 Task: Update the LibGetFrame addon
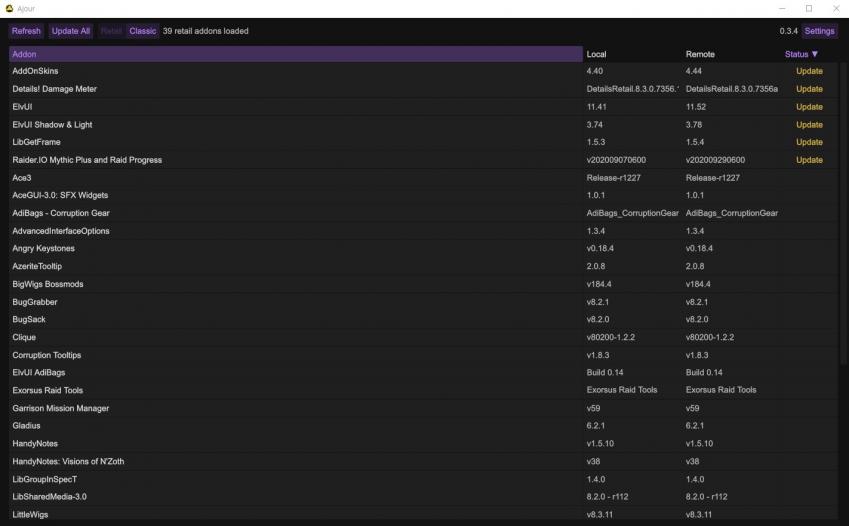[x=809, y=142]
